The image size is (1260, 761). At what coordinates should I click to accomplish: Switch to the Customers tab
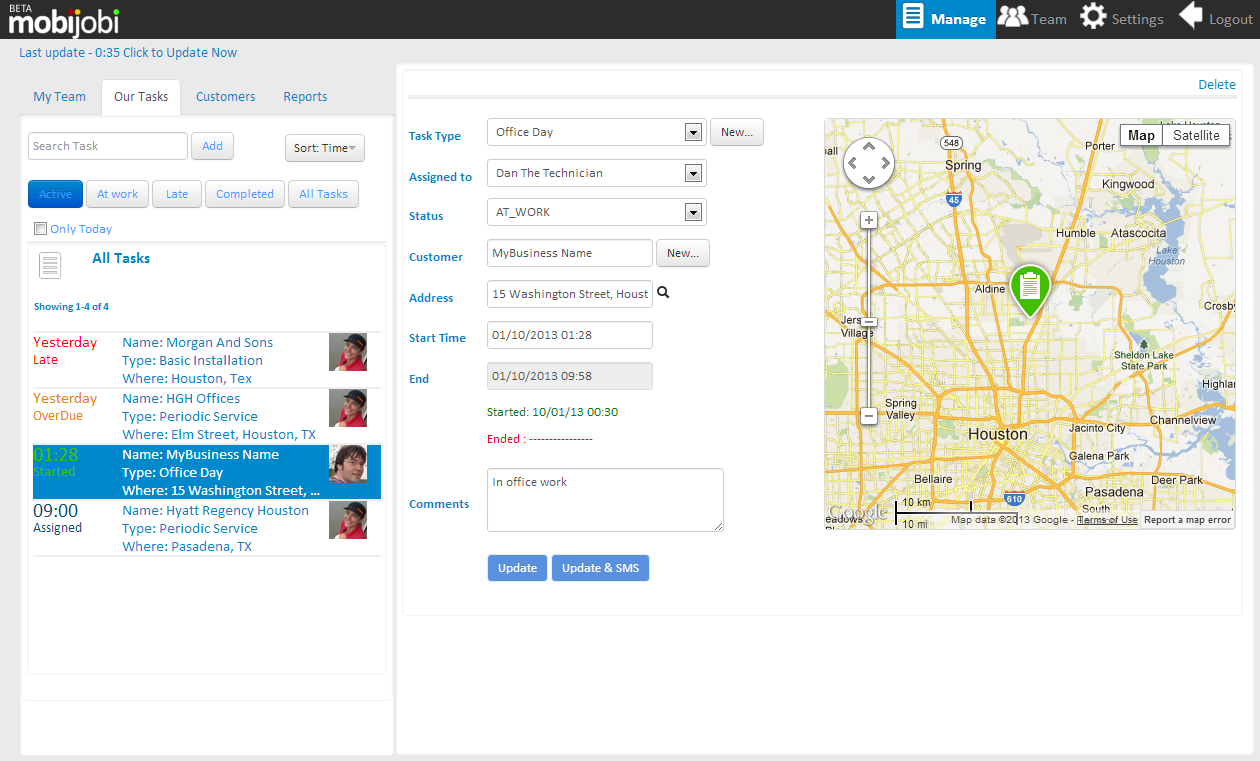(225, 97)
